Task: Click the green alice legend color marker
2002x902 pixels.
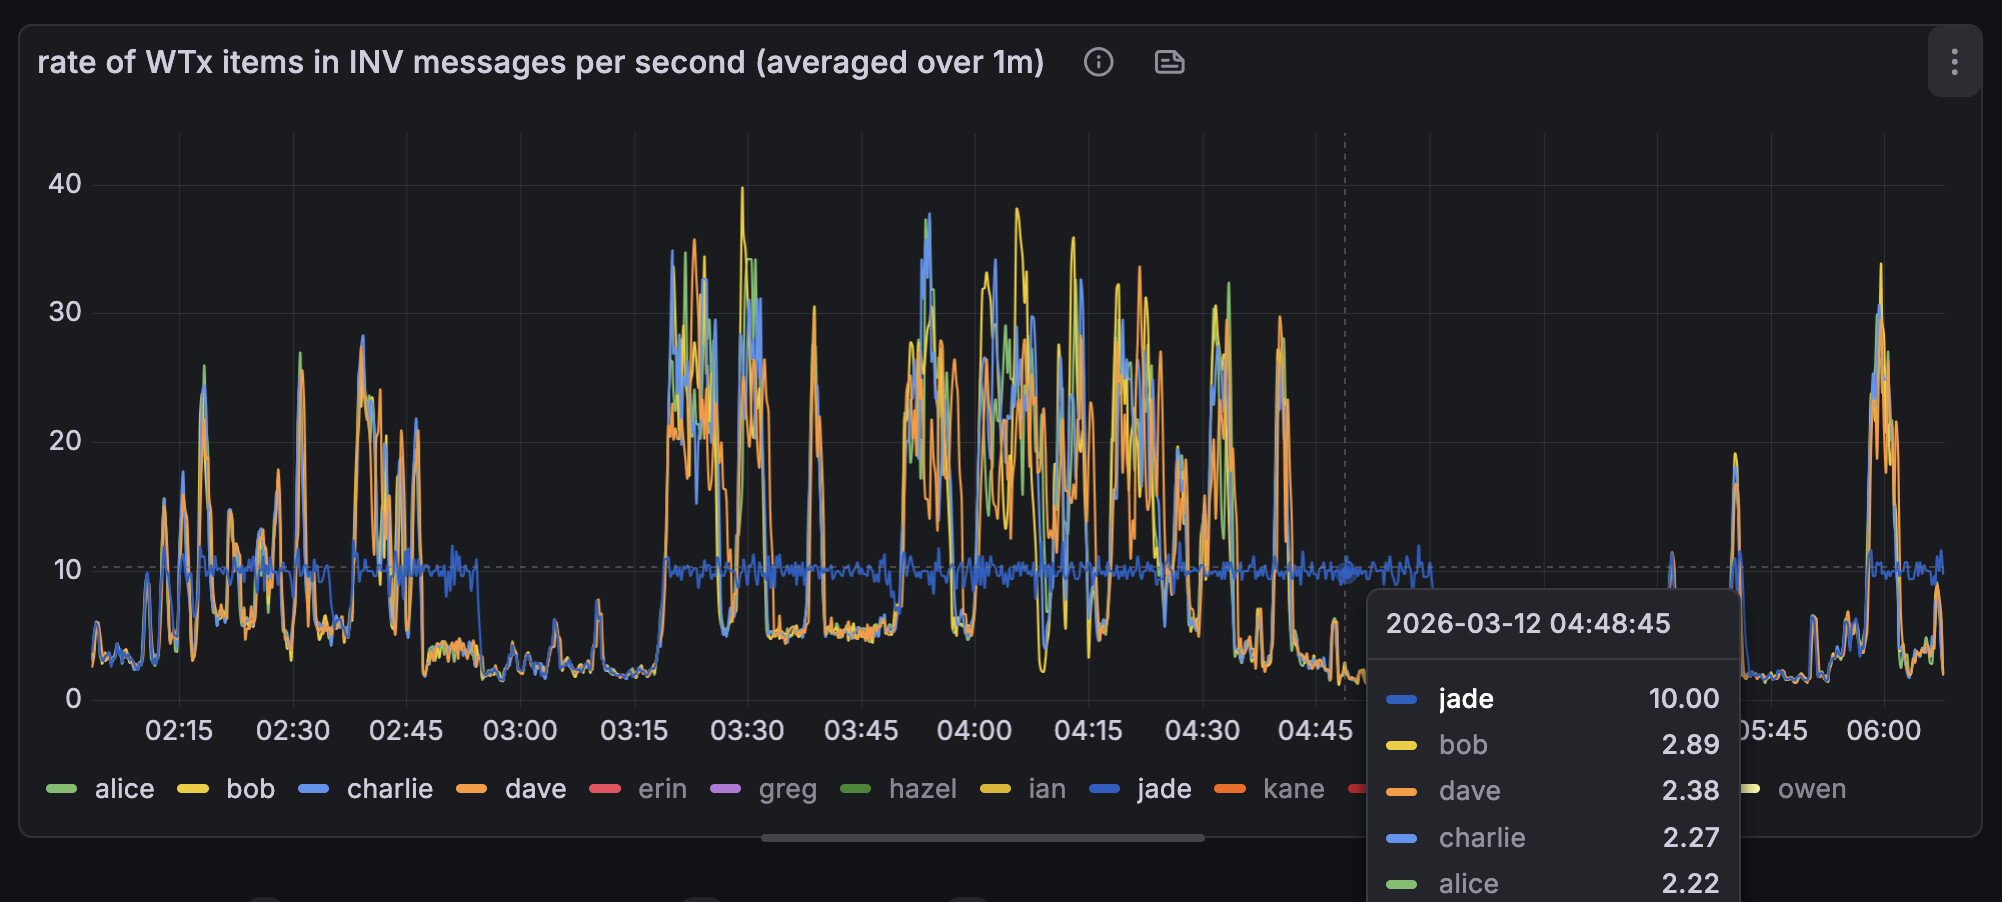Action: click(62, 789)
